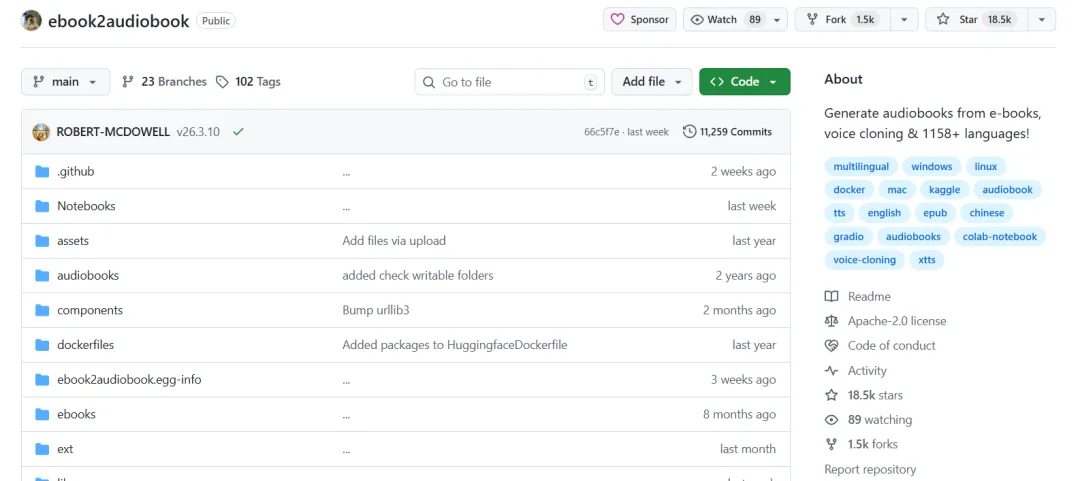The width and height of the screenshot is (1080, 481).
Task: Click the repository owner avatar beside ebook2audiobook
Action: point(32,21)
